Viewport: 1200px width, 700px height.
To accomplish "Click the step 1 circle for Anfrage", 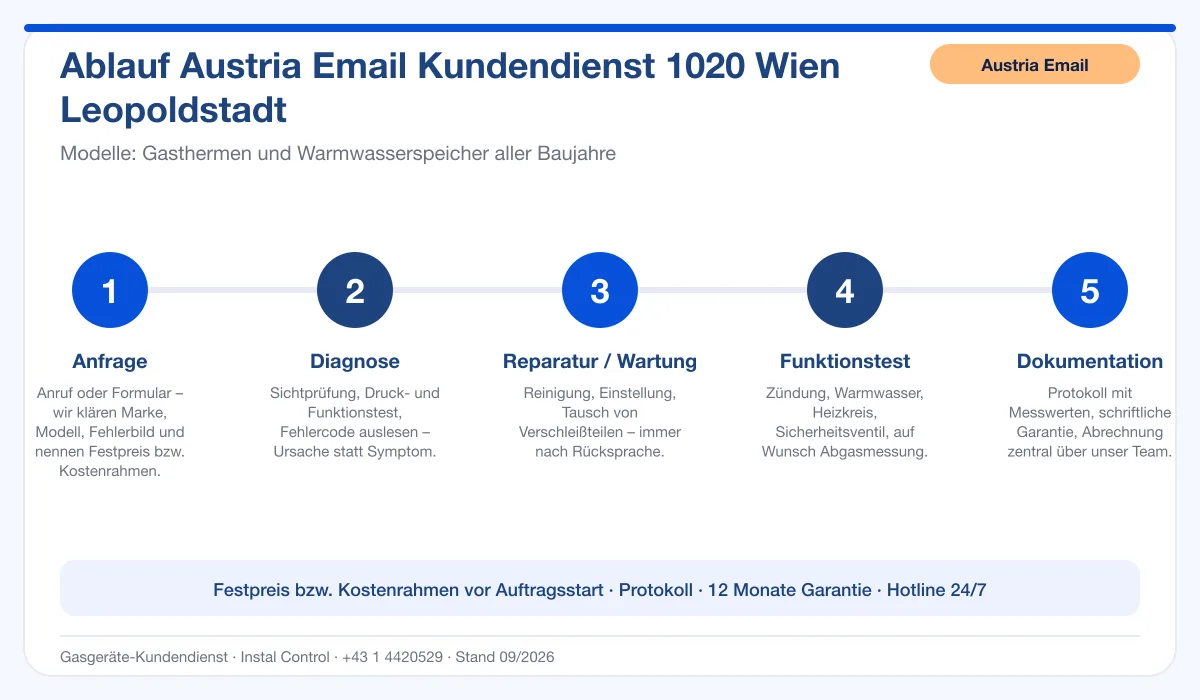I will click(110, 290).
